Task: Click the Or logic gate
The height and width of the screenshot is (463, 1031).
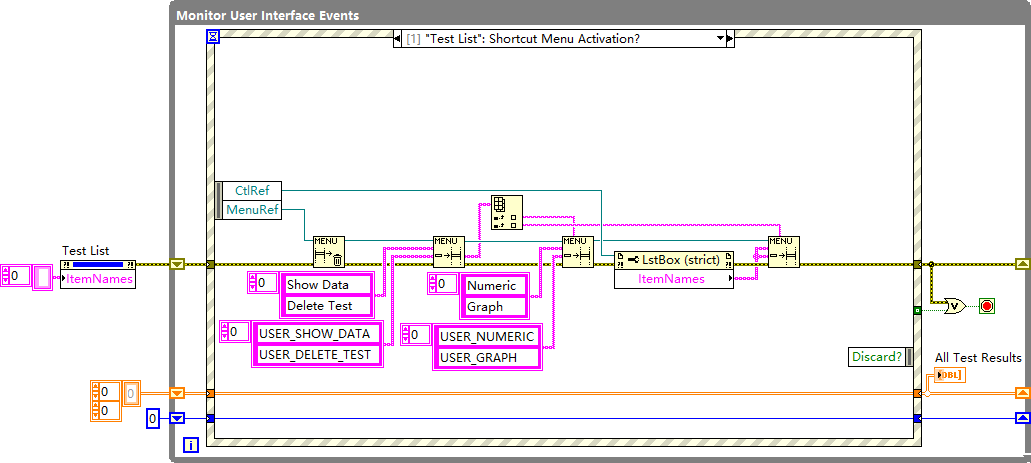Action: [x=955, y=306]
